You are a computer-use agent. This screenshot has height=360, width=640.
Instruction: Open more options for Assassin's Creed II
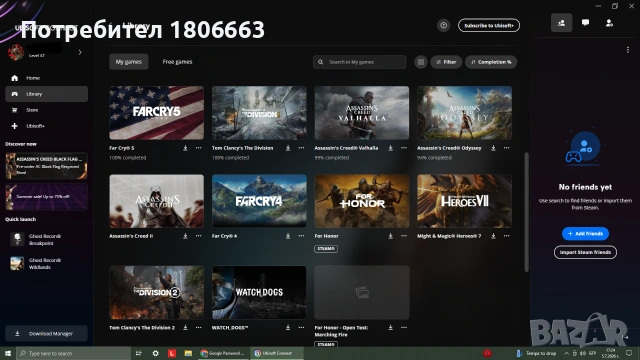pos(198,236)
